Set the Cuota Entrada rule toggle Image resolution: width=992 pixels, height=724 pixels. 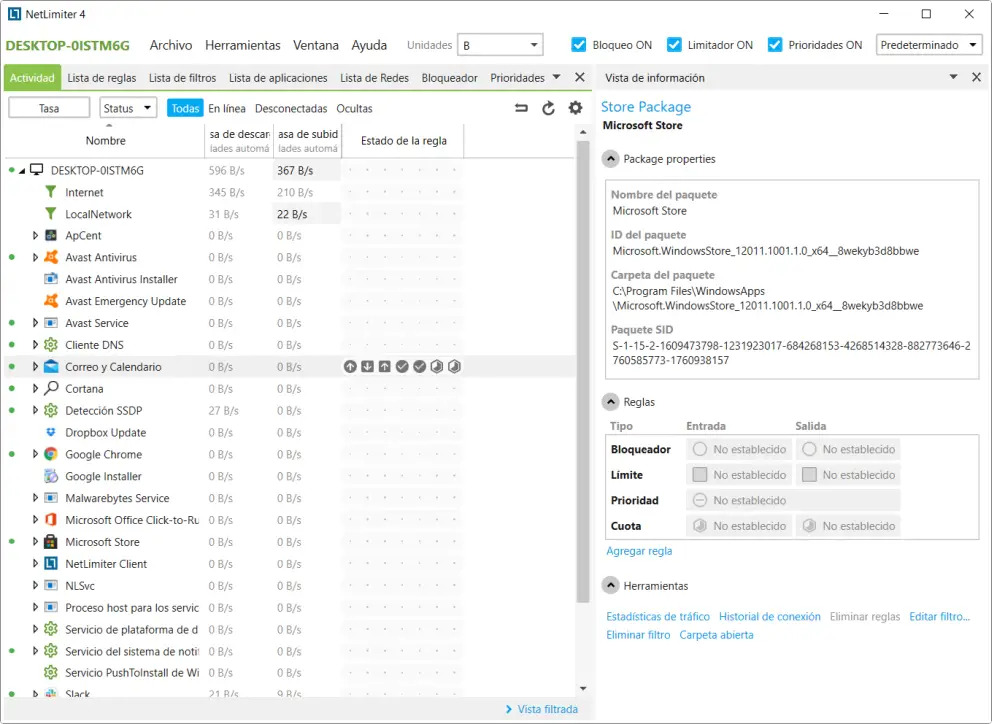pos(700,525)
